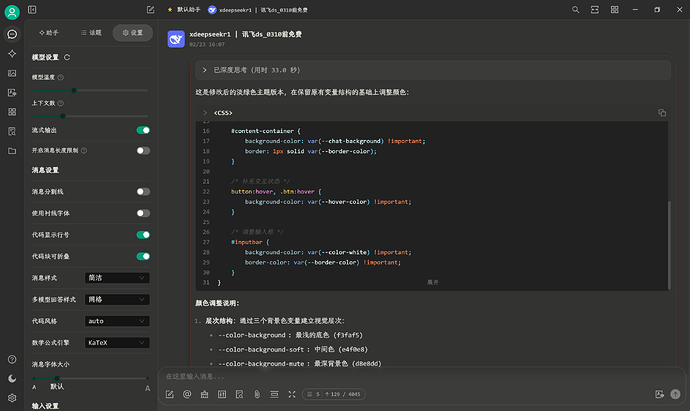Expand the code block with 展开
Screen dimensions: 690x411
[433, 283]
